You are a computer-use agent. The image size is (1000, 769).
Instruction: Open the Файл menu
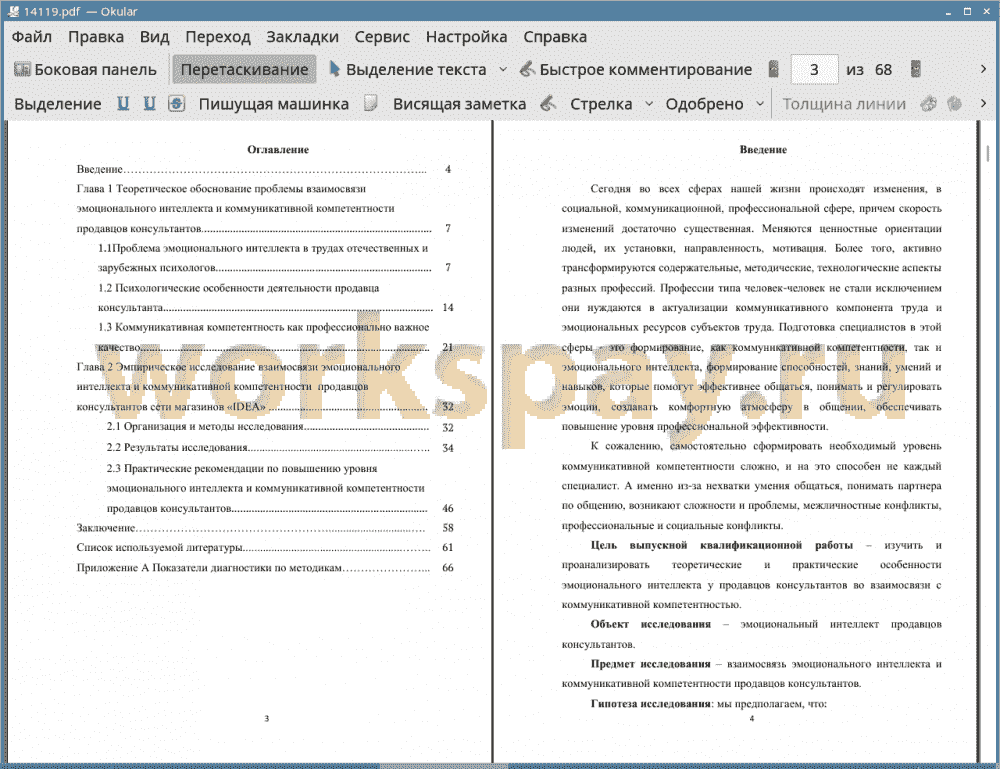[32, 37]
